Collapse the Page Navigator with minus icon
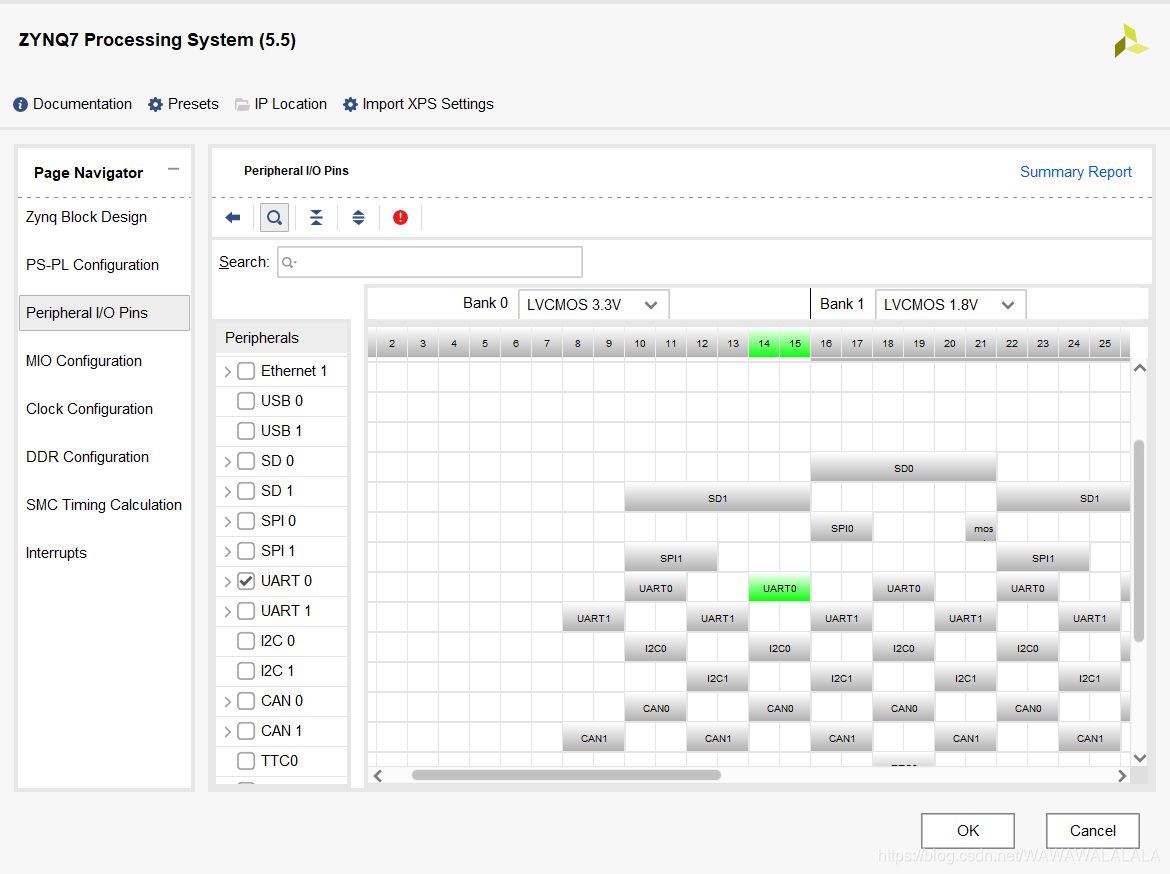 tap(174, 169)
